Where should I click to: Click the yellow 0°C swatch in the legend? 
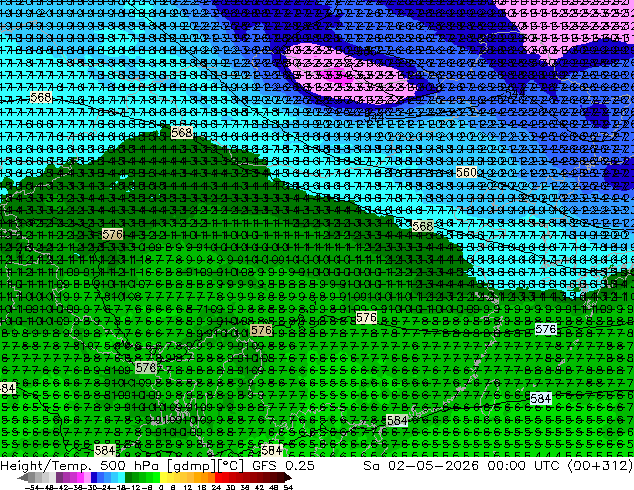(163, 477)
